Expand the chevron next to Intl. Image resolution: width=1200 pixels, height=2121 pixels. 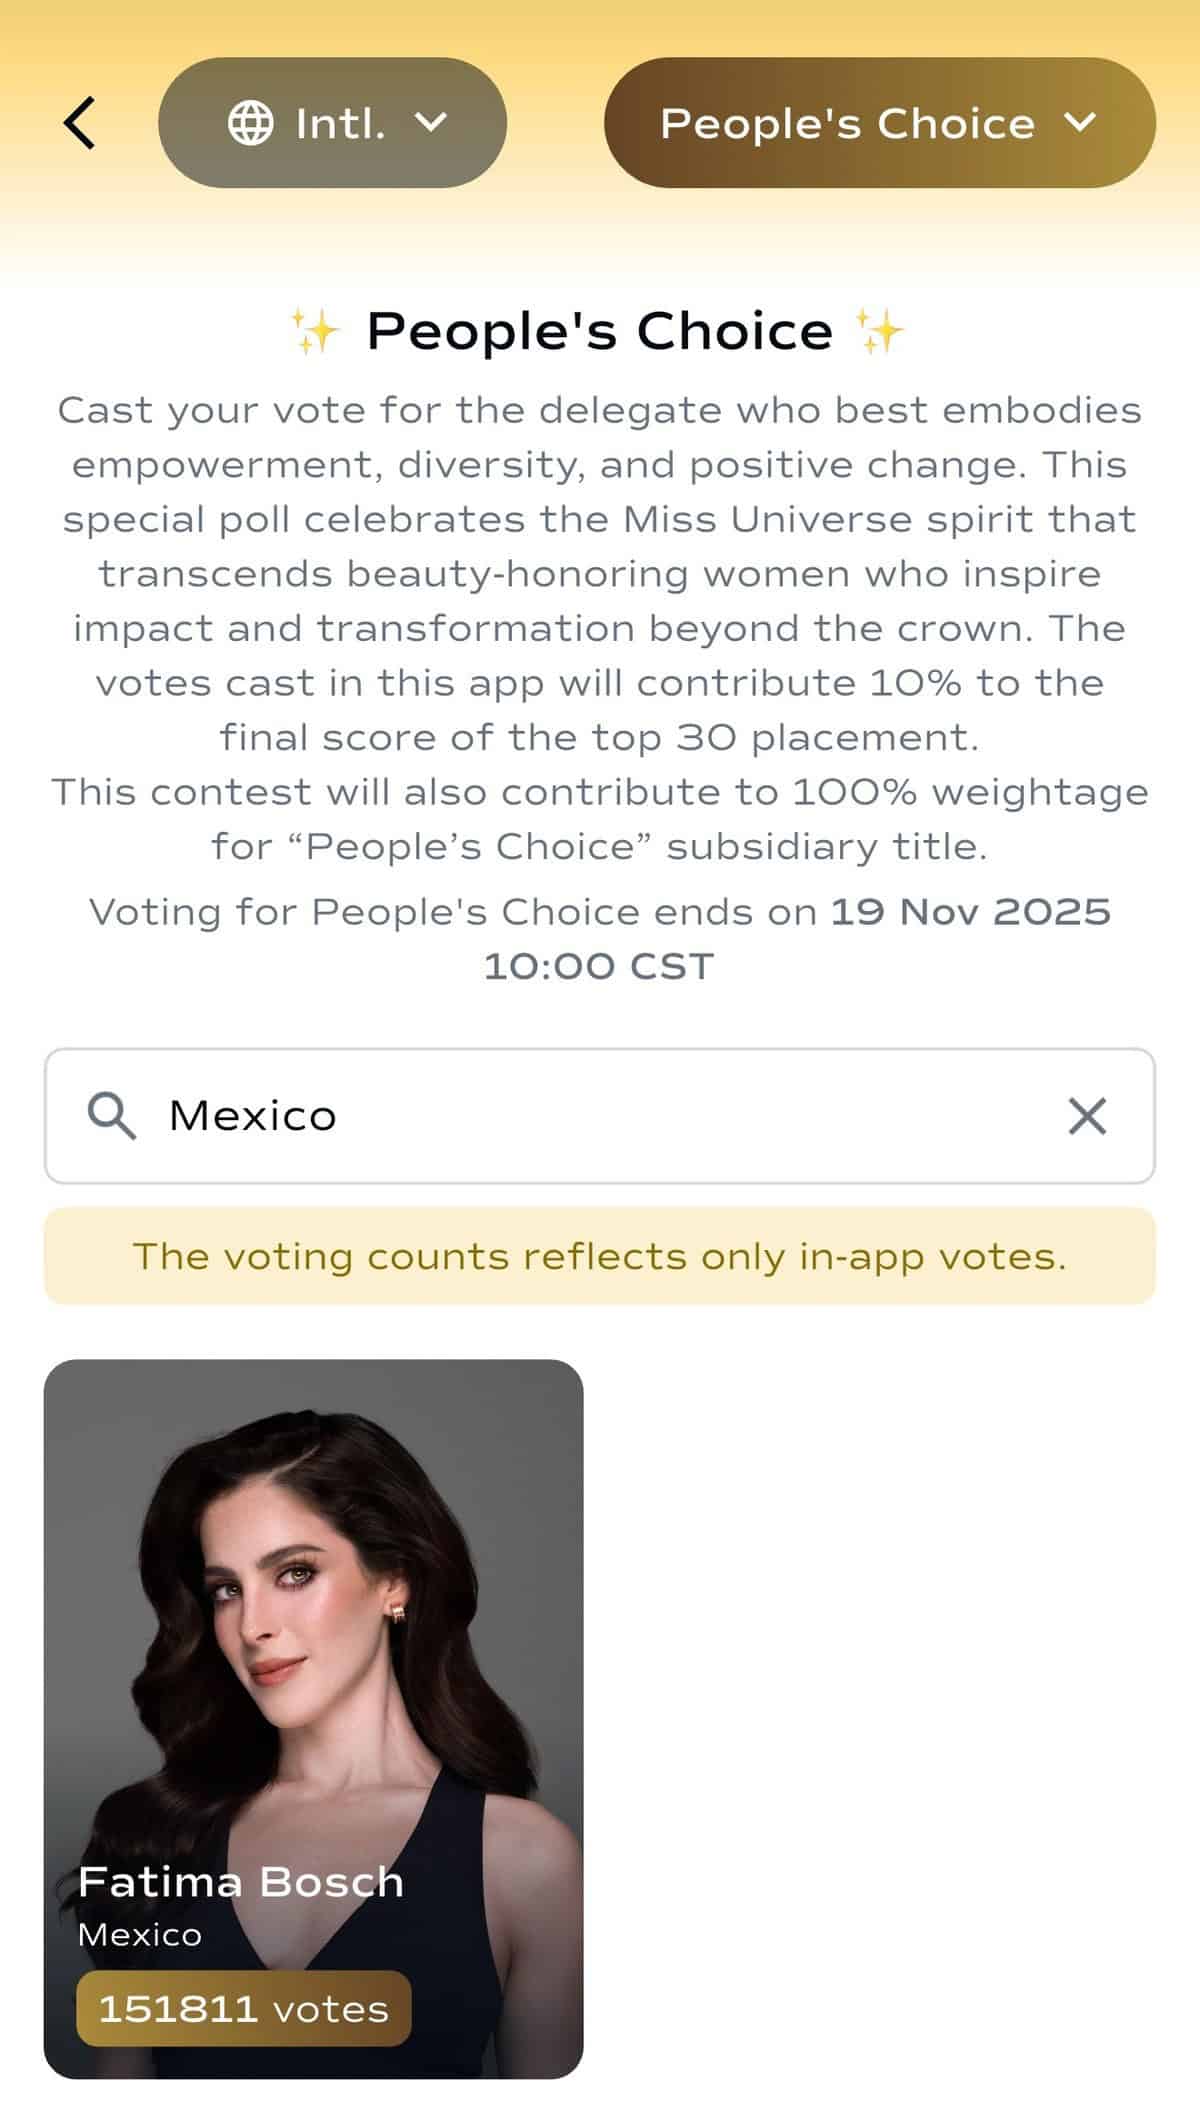click(x=431, y=122)
